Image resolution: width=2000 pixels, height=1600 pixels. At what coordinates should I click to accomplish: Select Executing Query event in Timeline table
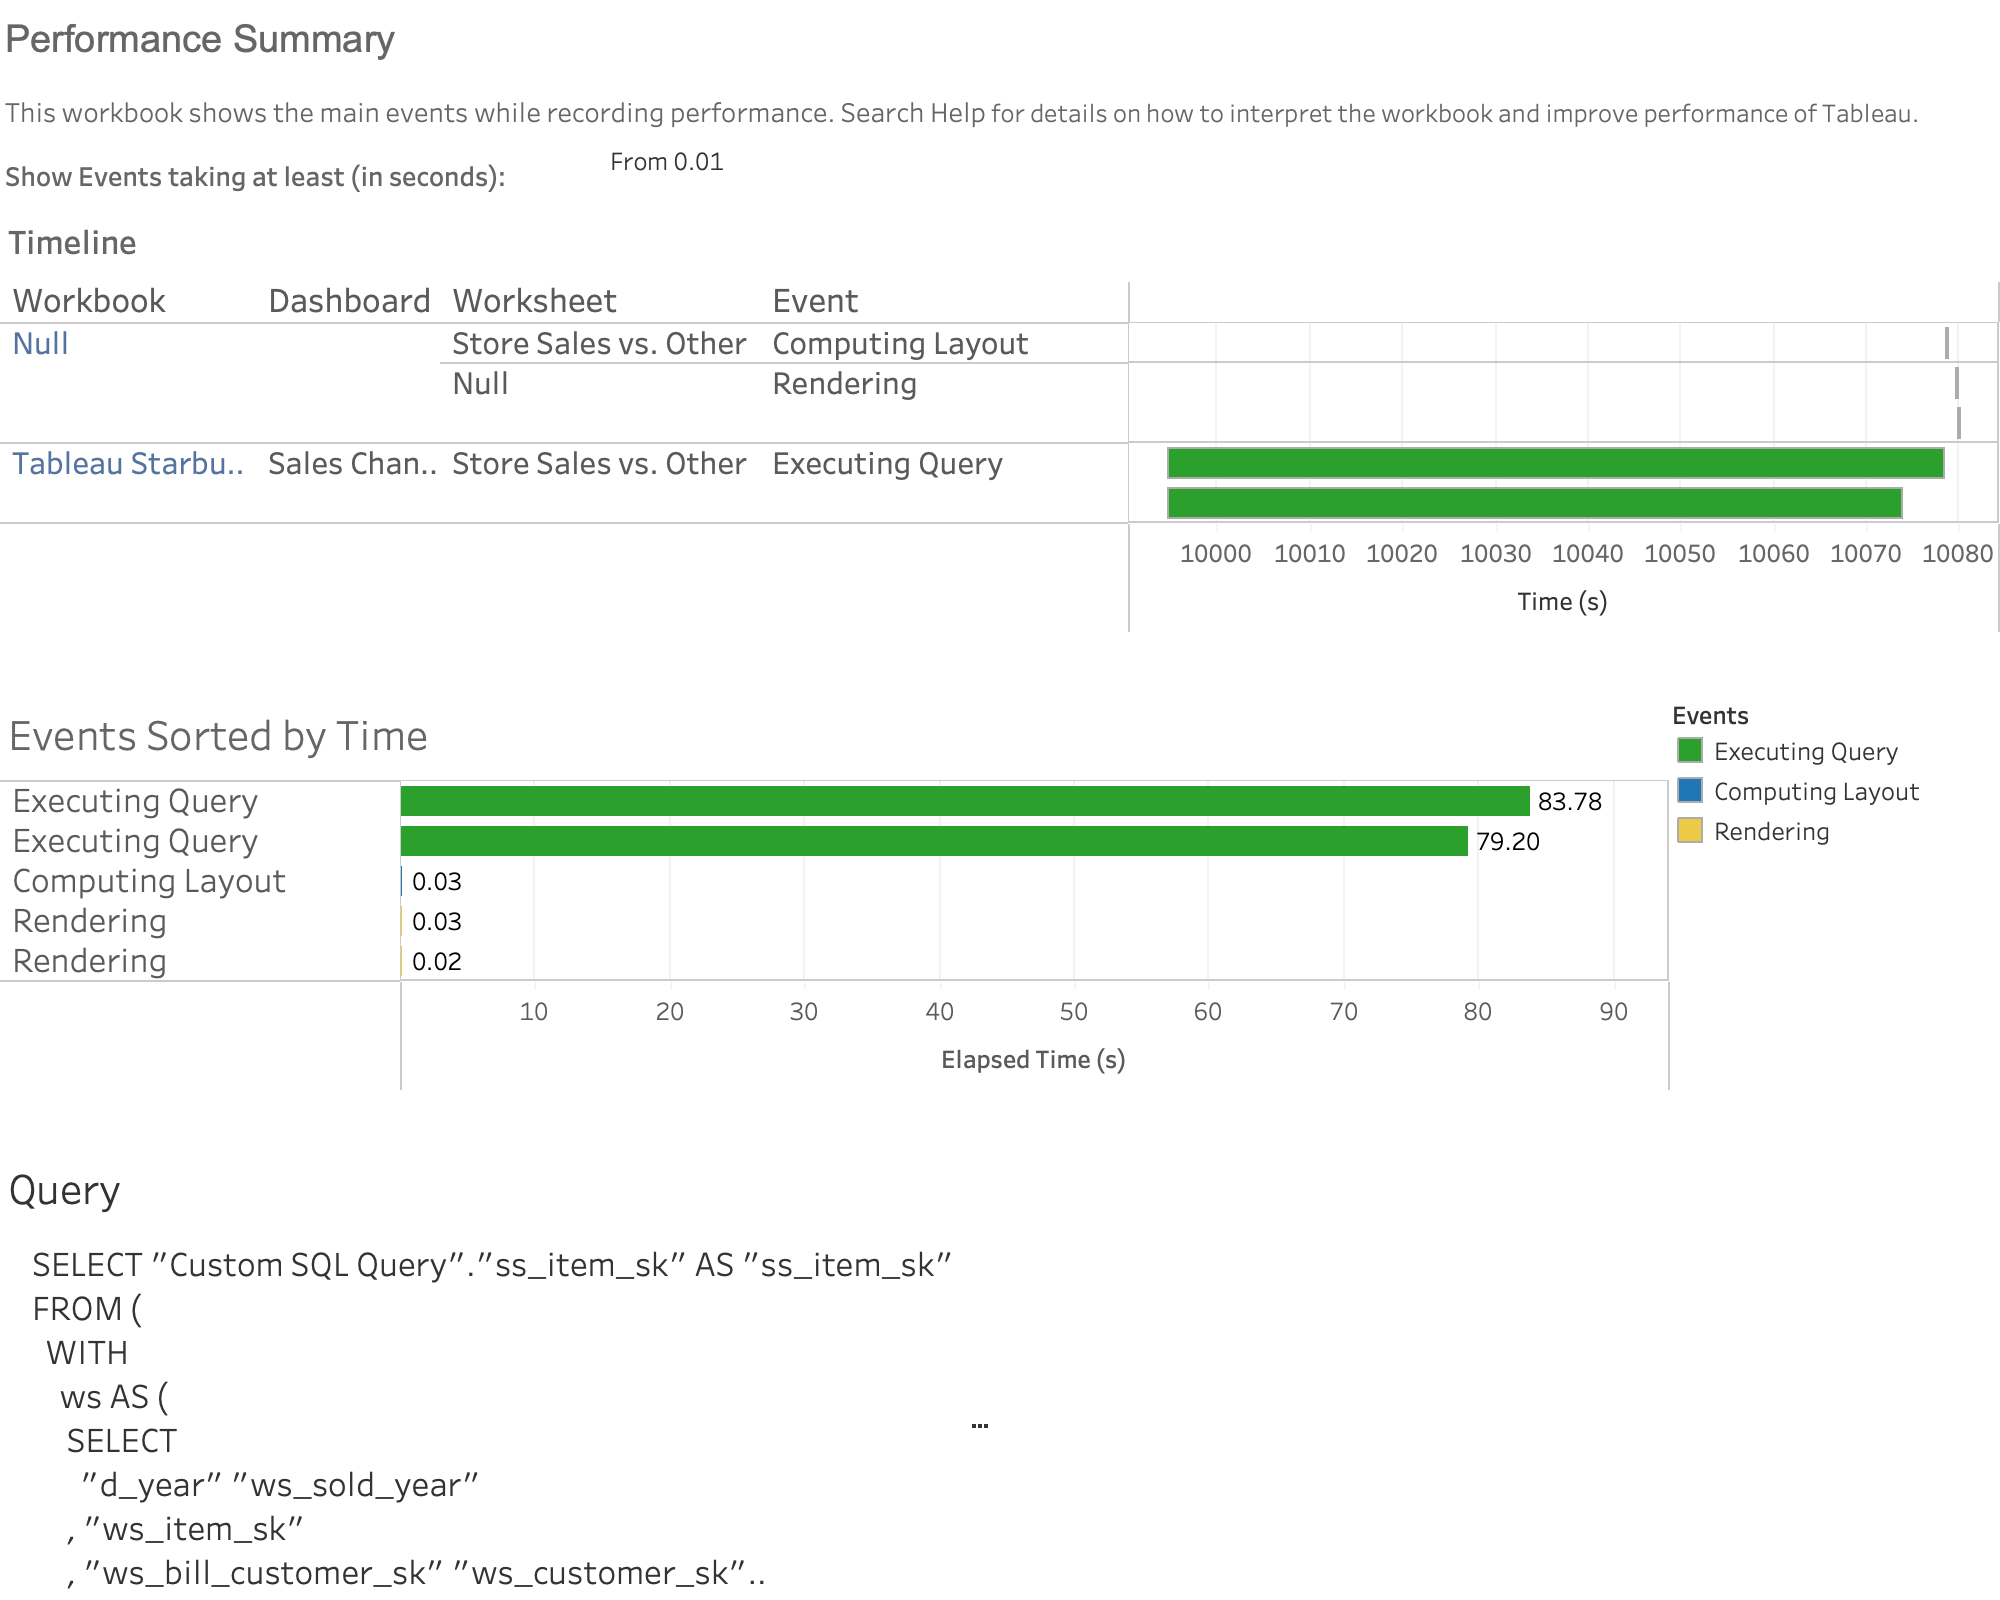click(887, 463)
